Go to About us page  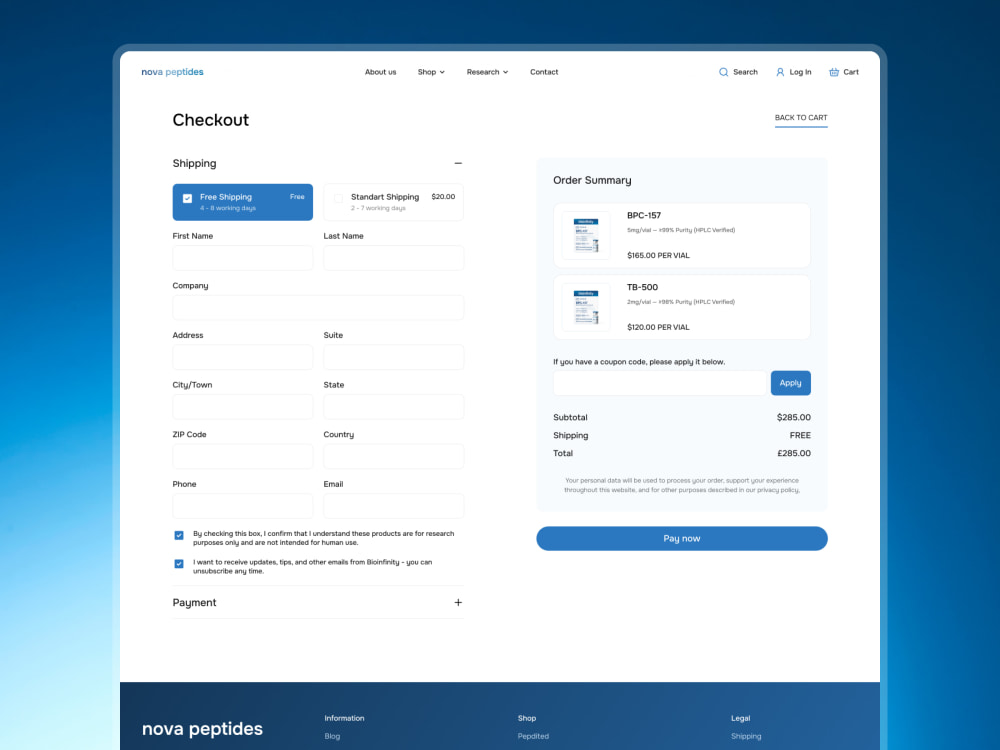point(380,72)
